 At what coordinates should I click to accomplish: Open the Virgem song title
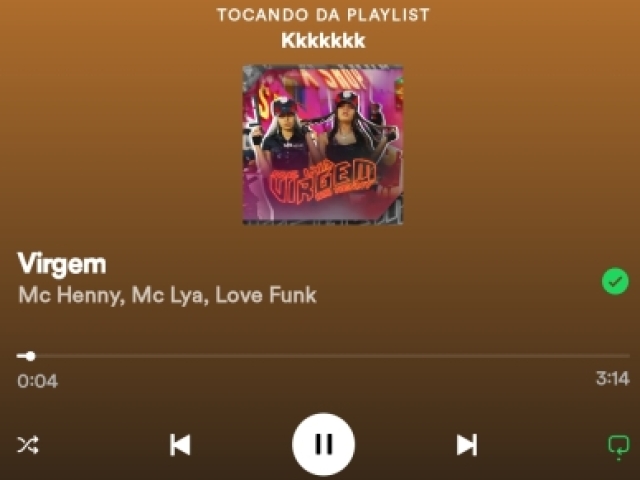click(62, 265)
